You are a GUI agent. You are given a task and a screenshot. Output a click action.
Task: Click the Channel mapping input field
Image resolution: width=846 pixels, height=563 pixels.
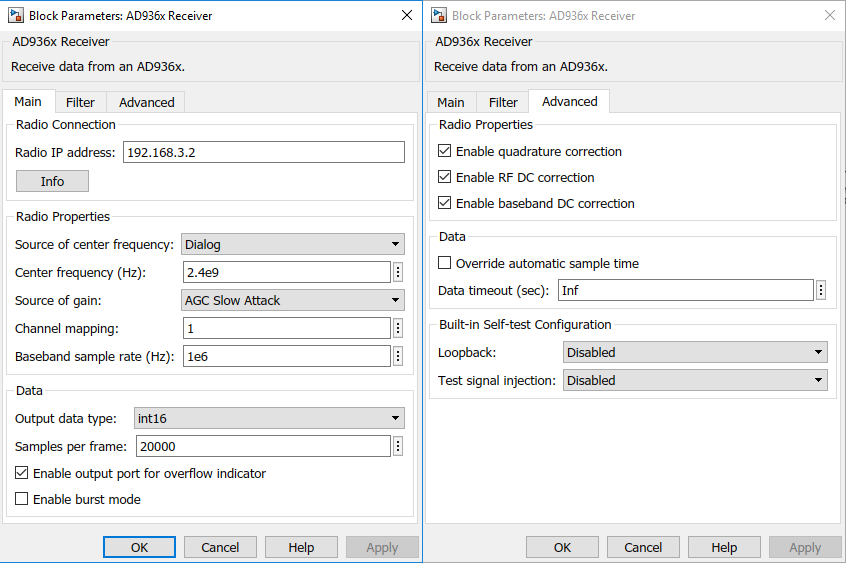286,328
